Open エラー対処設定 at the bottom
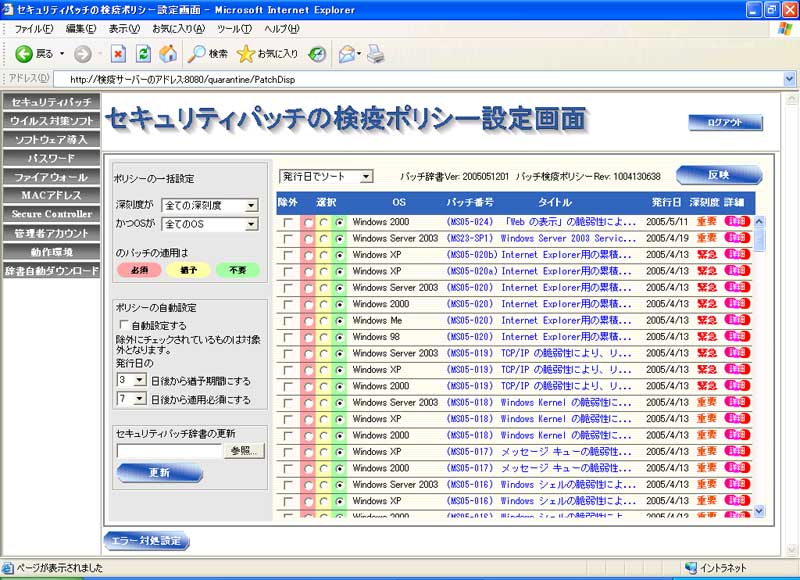 (x=146, y=541)
